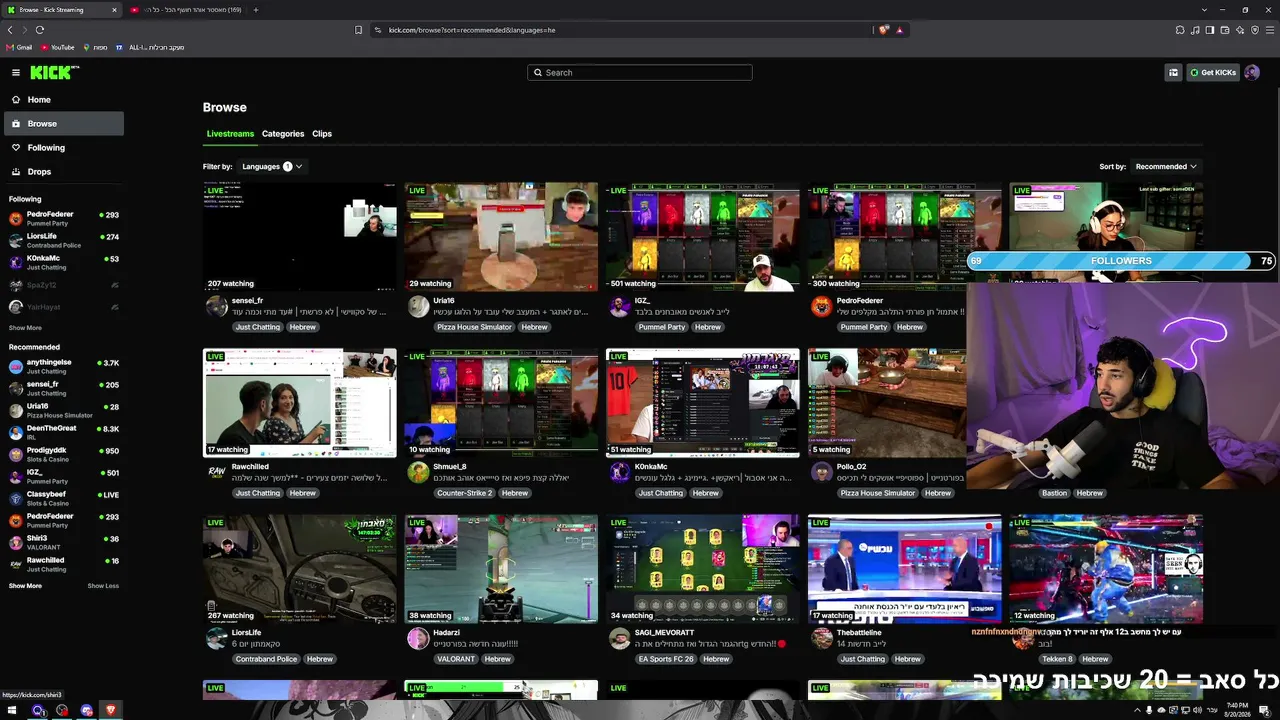This screenshot has width=1280, height=720.
Task: Click K0nkaMc avatar in stream grid
Action: (620, 472)
